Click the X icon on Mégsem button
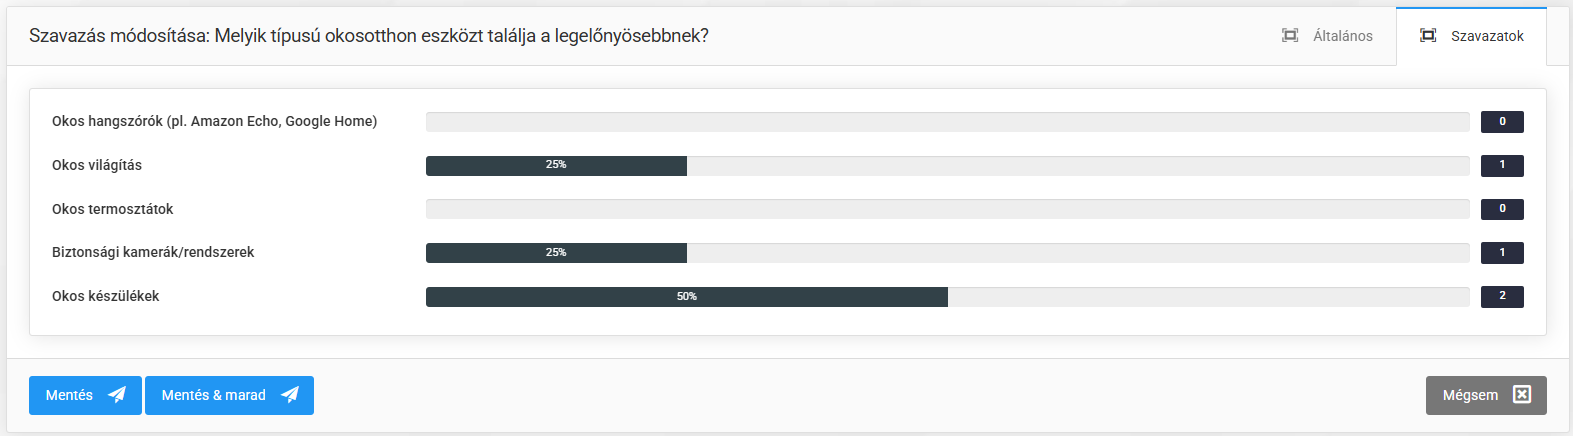Screen dimensions: 1573x436 pyautogui.click(x=1522, y=395)
